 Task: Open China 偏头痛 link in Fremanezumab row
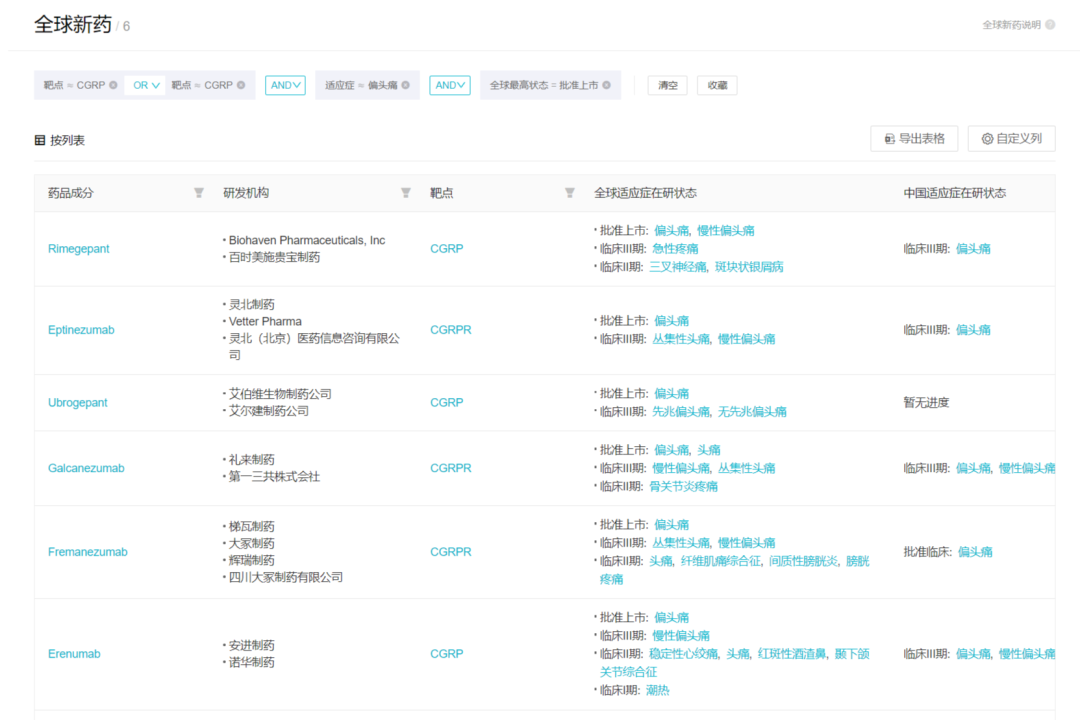tap(975, 552)
